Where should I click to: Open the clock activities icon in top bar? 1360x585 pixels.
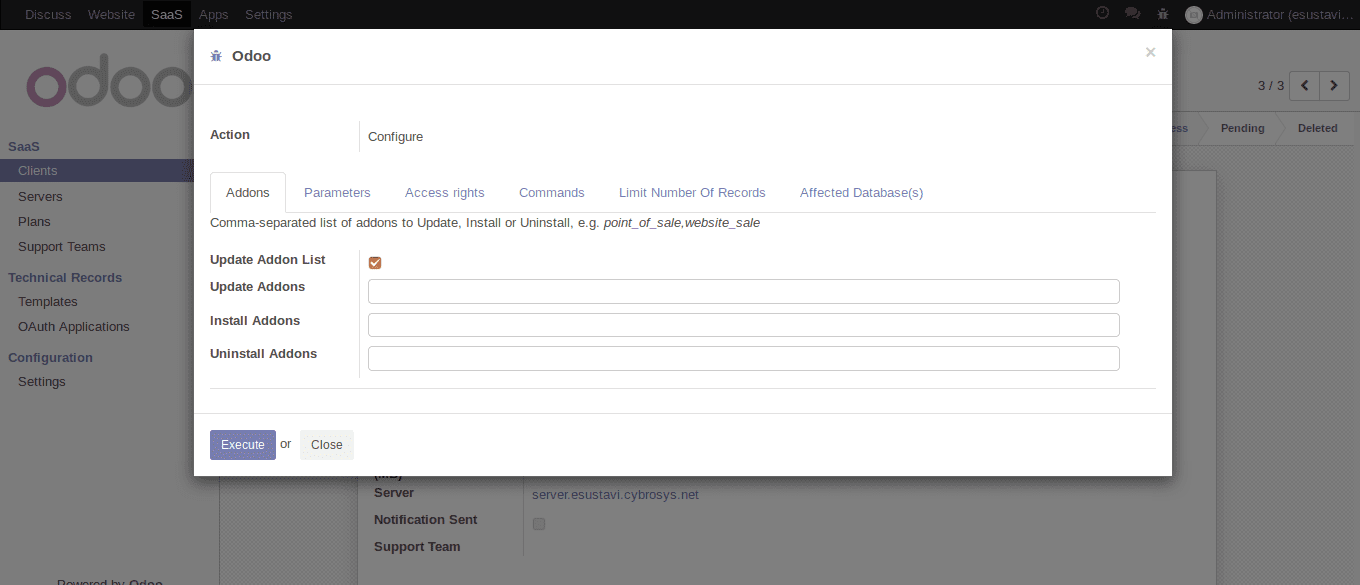pos(1103,14)
